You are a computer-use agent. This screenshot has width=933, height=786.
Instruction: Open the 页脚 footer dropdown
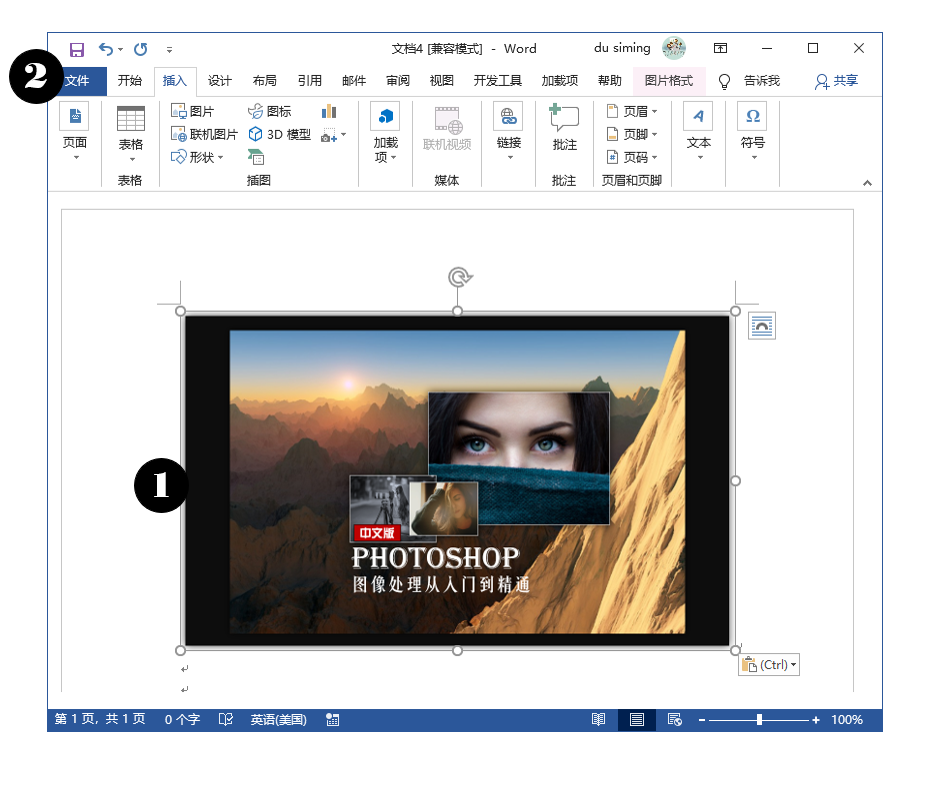point(632,134)
